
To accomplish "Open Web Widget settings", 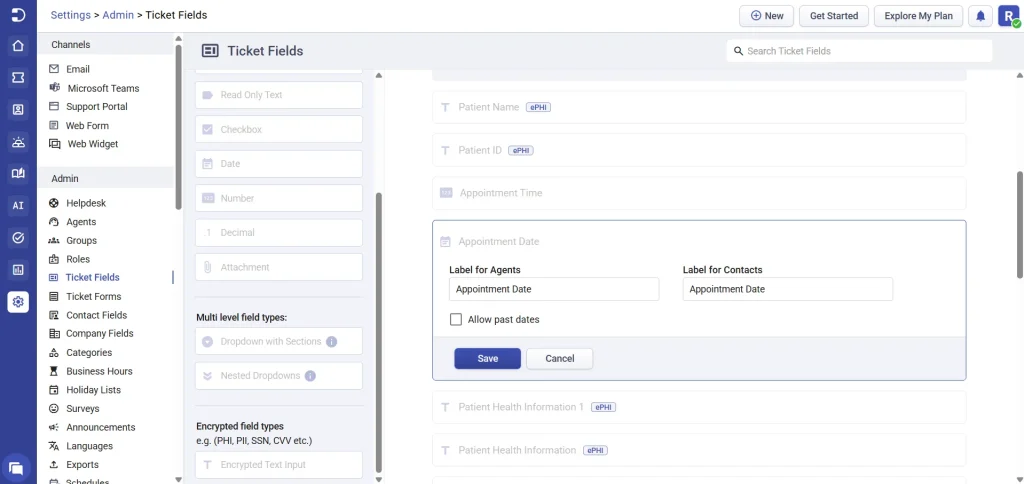I will point(93,144).
